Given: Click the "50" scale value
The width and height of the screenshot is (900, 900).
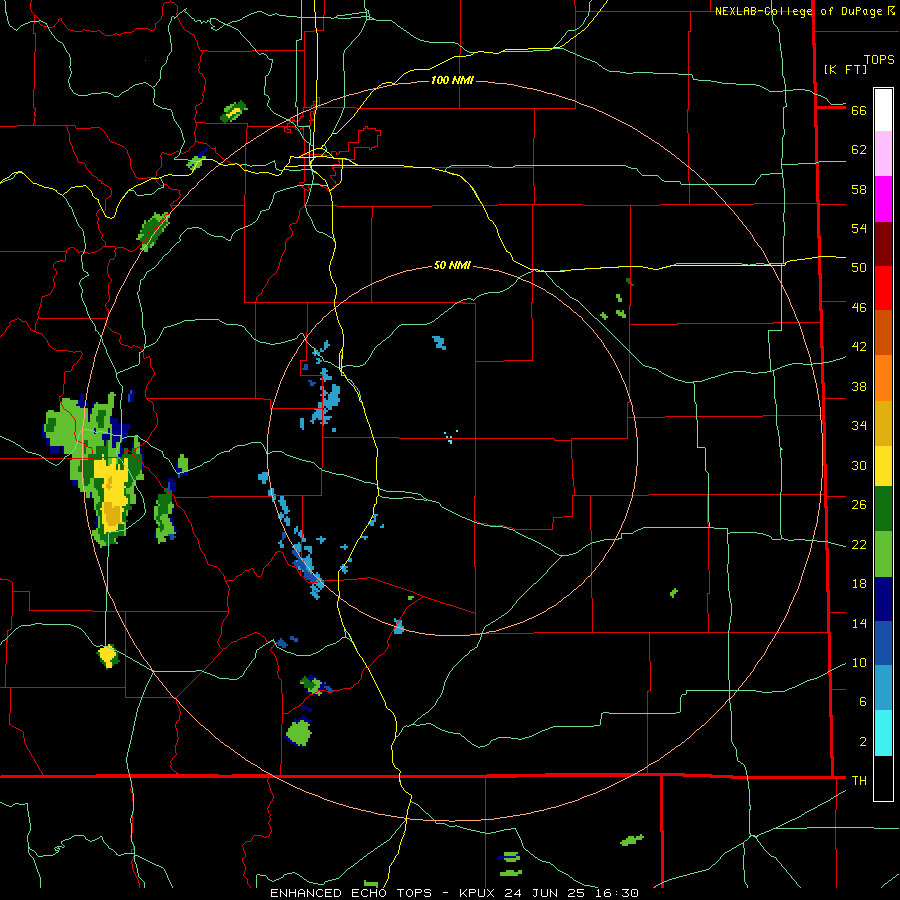Looking at the screenshot, I should (859, 268).
